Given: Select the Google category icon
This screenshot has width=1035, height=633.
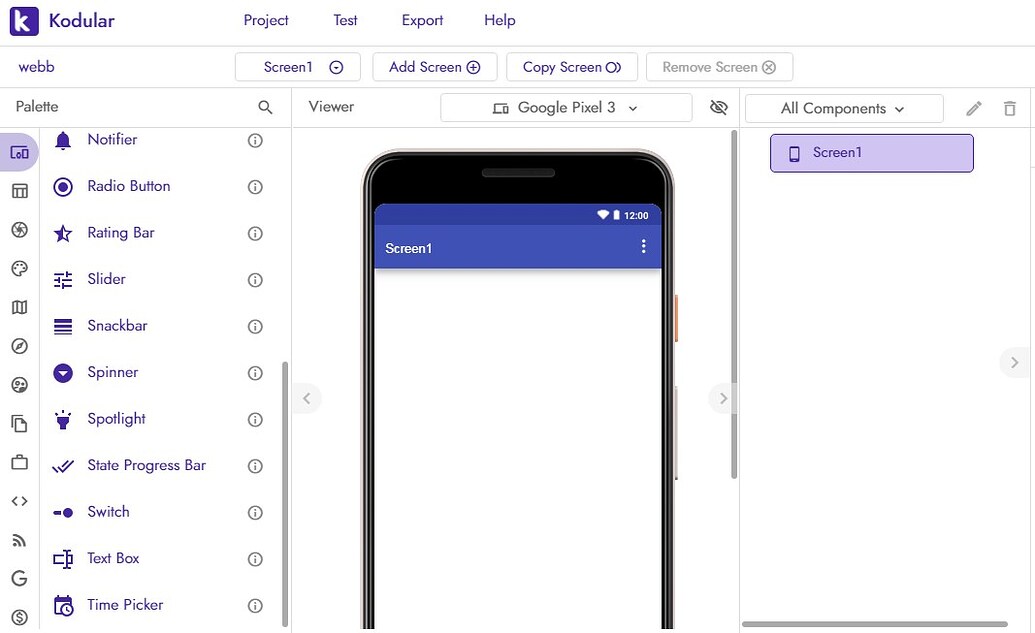Looking at the screenshot, I should click(x=20, y=578).
